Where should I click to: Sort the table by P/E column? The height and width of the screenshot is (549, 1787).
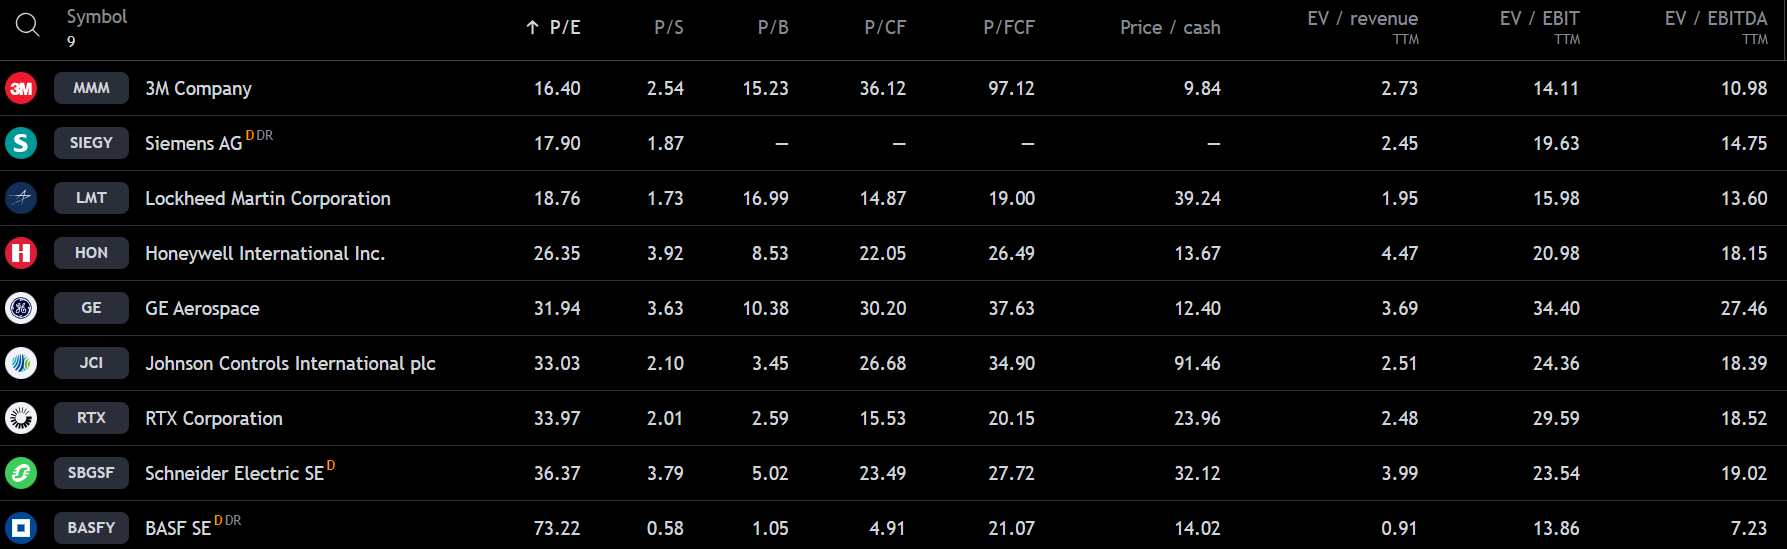click(564, 28)
